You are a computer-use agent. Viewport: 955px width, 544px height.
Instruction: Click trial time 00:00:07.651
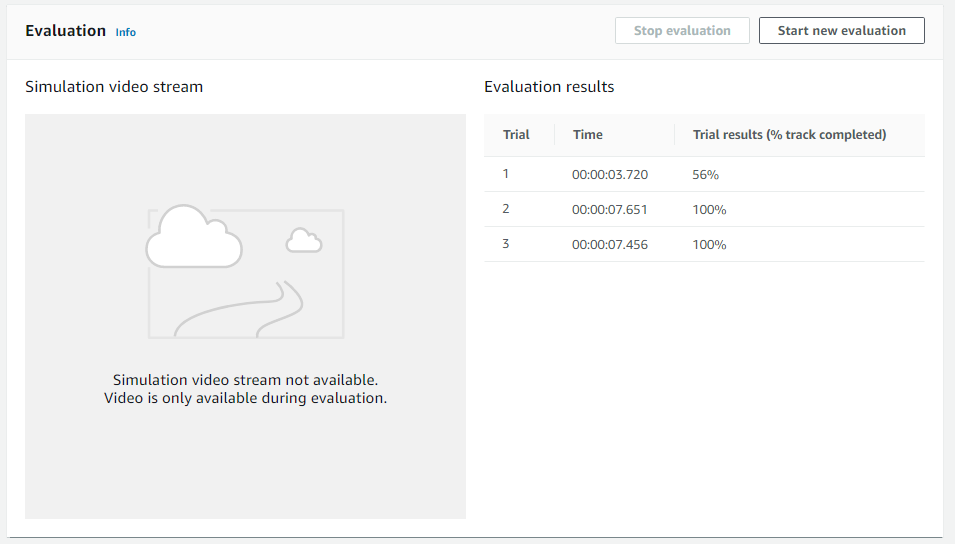(x=610, y=210)
